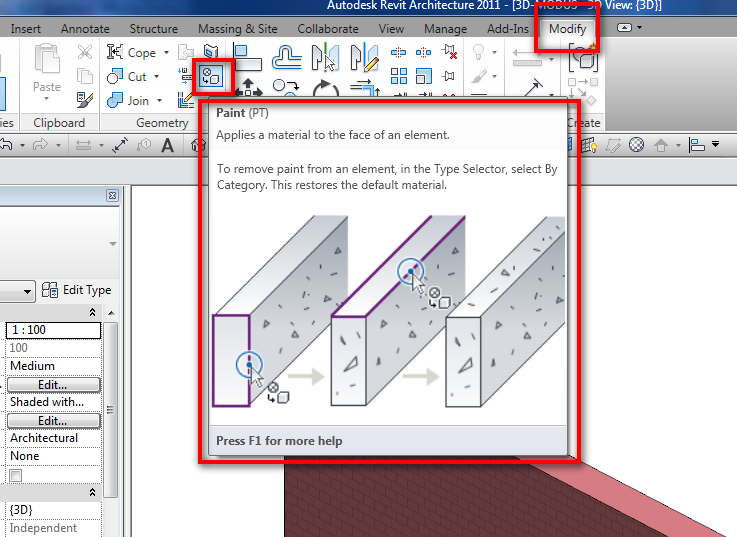The image size is (737, 537).
Task: Open the Annotate ribbon tab
Action: (x=85, y=29)
